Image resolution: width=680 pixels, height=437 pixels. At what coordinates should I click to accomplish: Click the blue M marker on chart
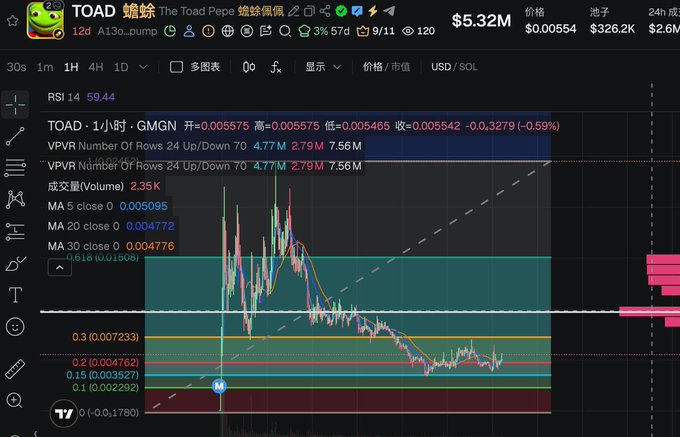coord(219,386)
